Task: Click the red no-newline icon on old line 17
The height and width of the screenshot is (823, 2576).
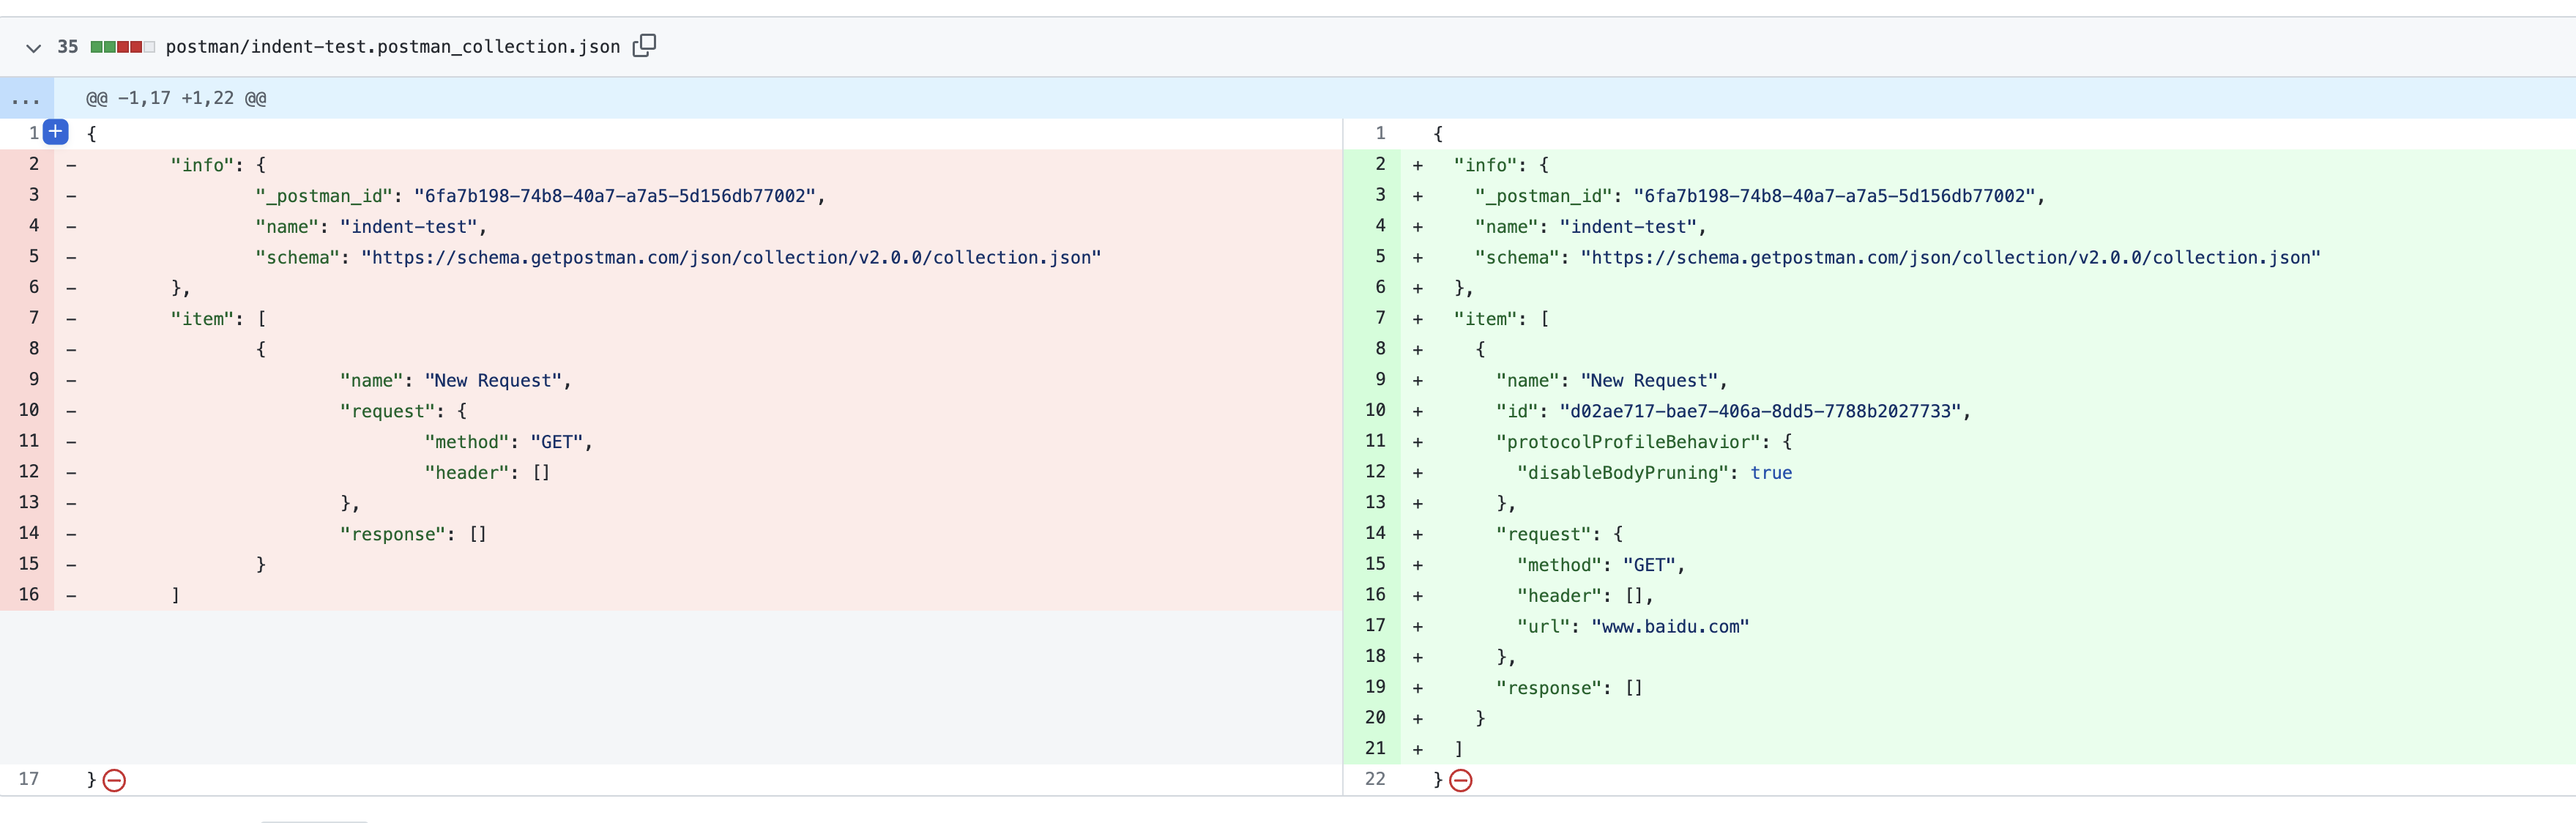Action: pyautogui.click(x=114, y=780)
